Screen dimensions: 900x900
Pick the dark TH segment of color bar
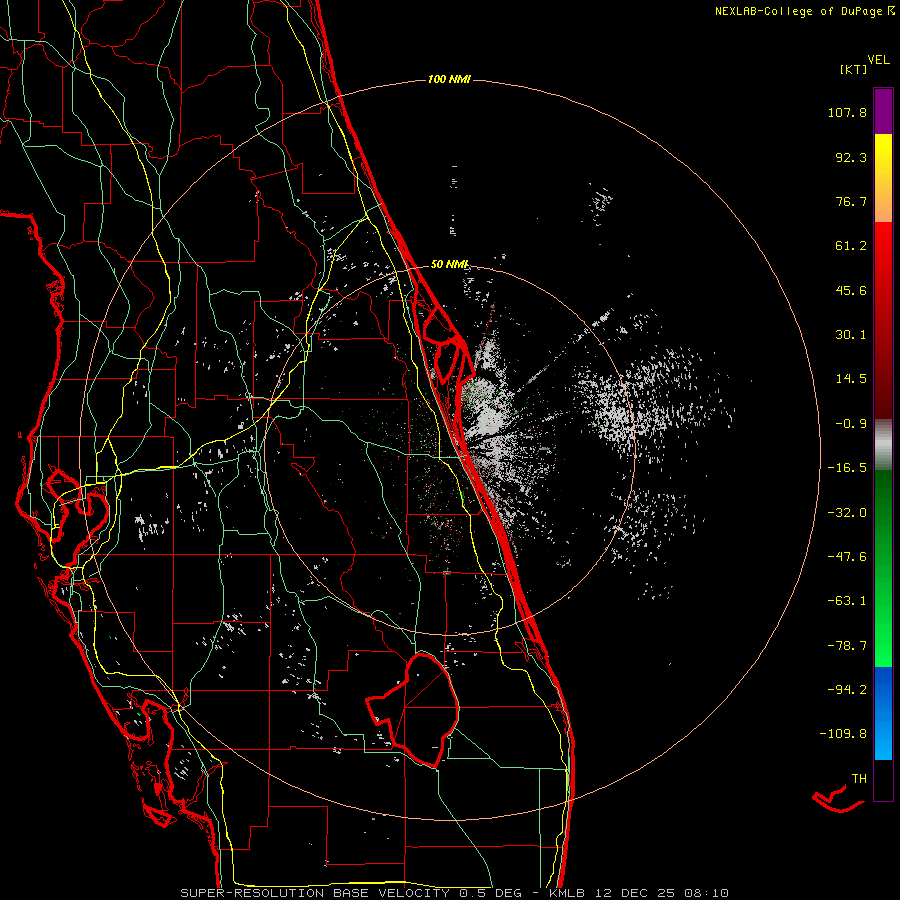click(x=883, y=780)
